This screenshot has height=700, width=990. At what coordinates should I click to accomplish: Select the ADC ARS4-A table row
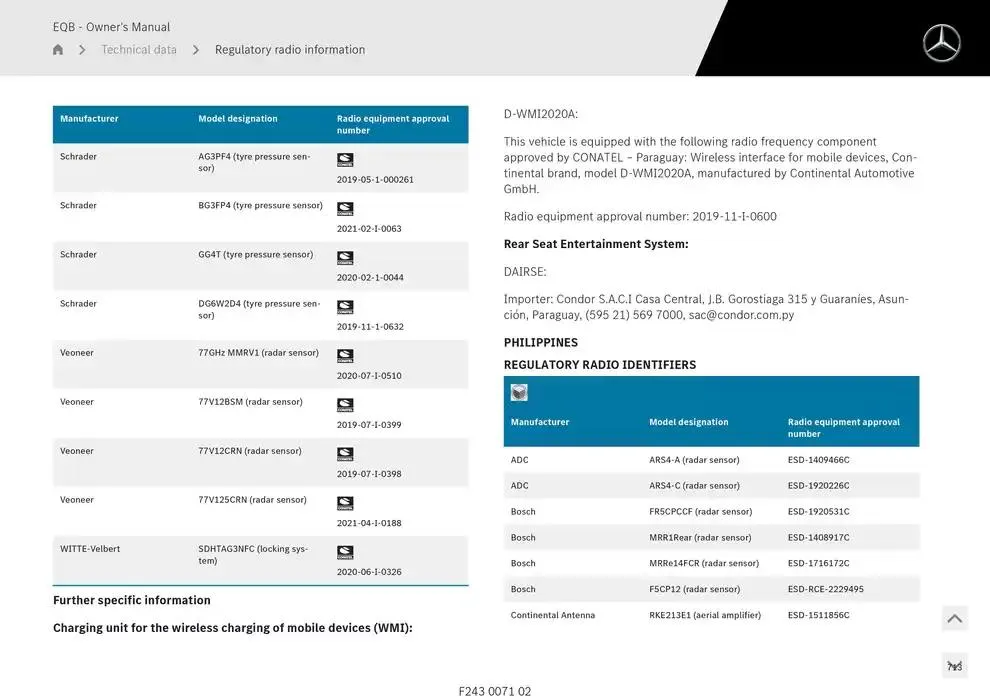click(711, 459)
